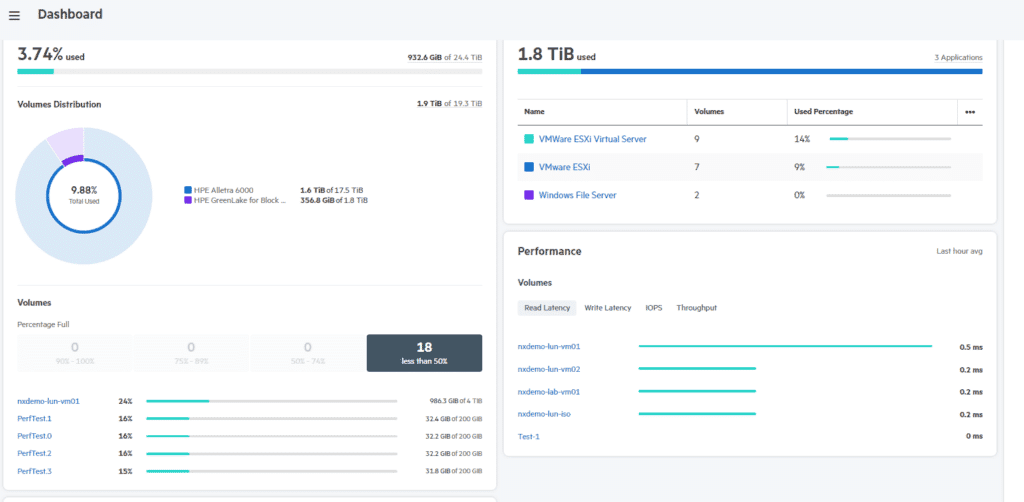The height and width of the screenshot is (502, 1024).
Task: Click the 0.5 ms latency value
Action: (970, 347)
